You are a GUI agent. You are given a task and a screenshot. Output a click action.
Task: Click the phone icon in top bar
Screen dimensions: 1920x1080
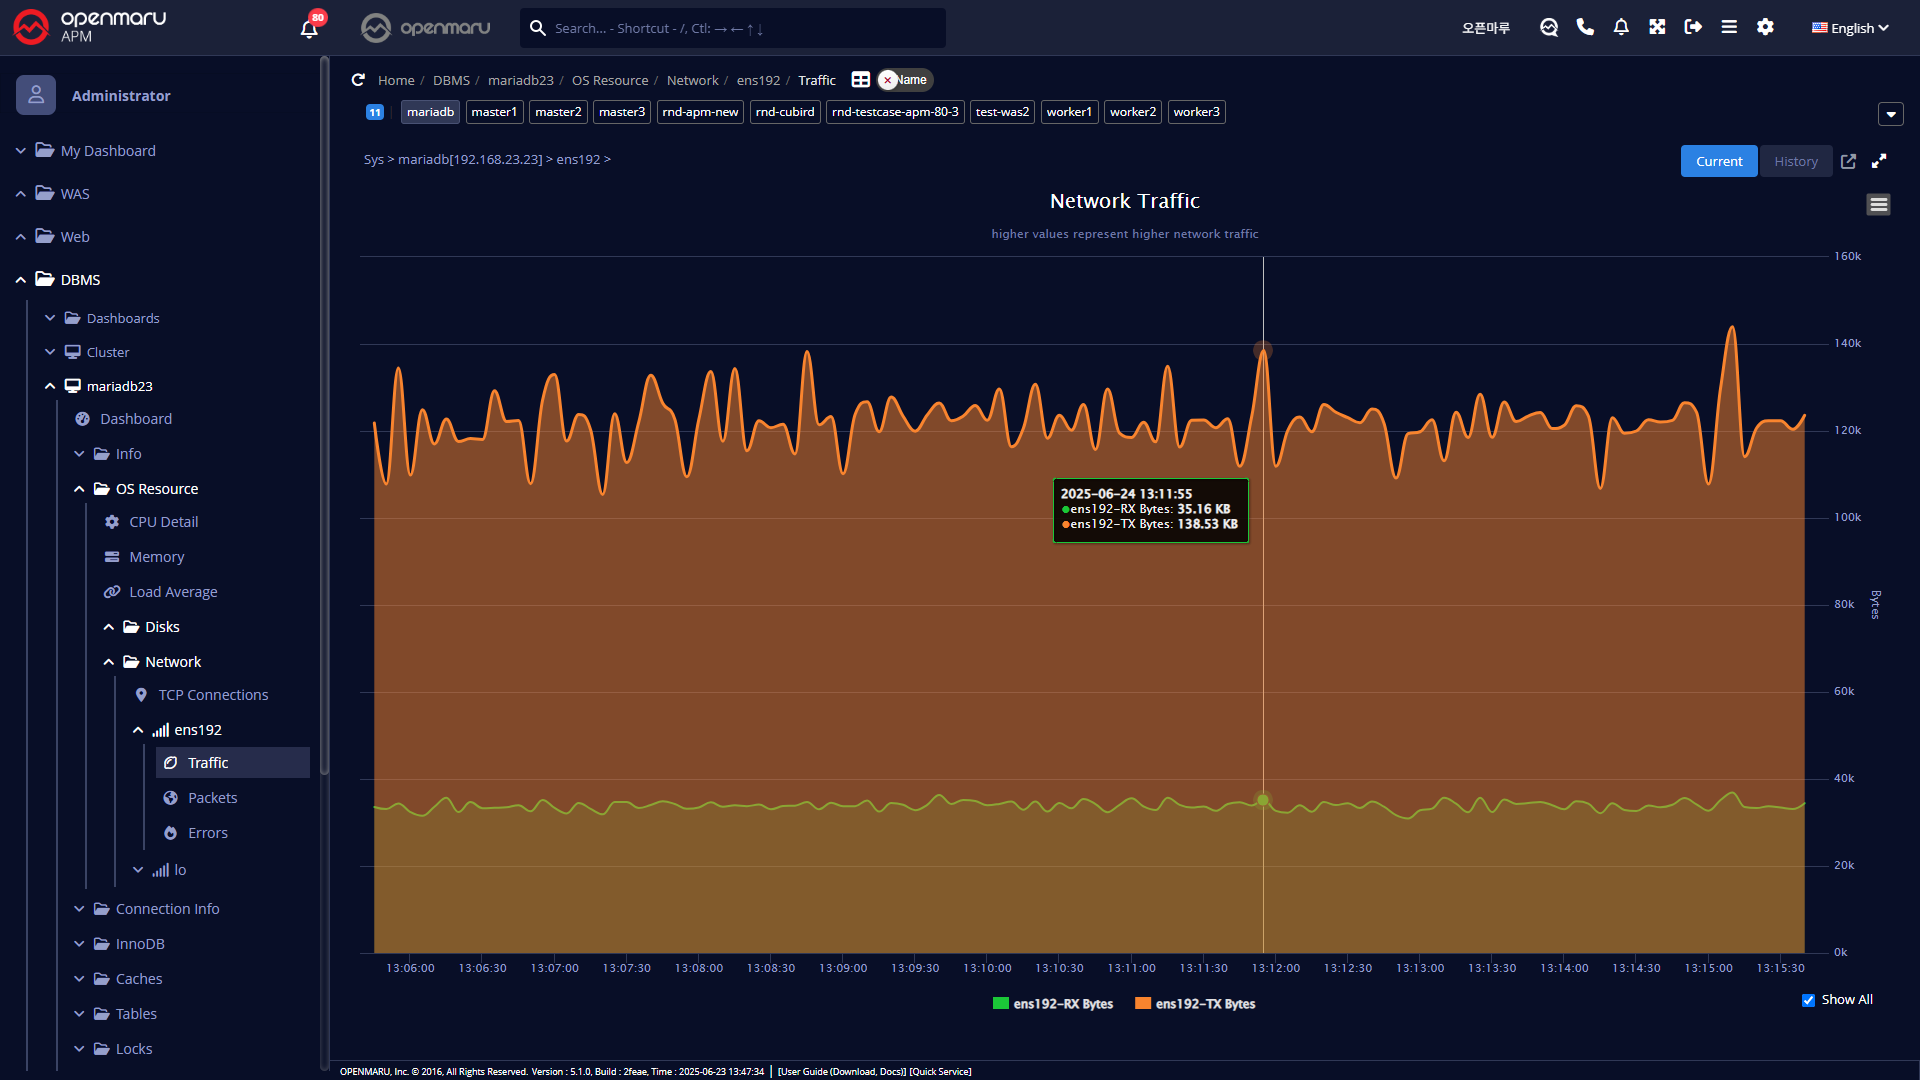[1585, 27]
